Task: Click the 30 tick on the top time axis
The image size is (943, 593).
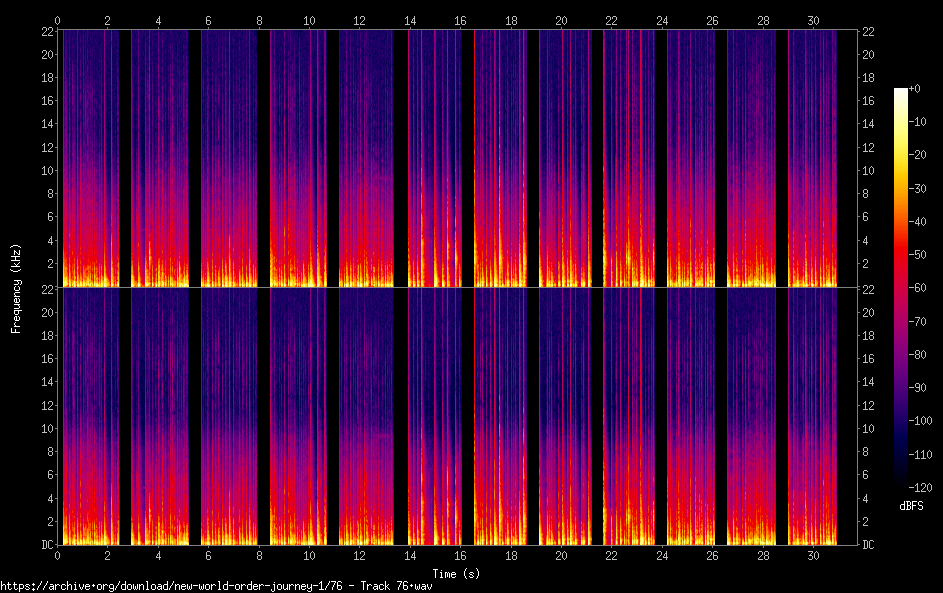Action: click(812, 20)
